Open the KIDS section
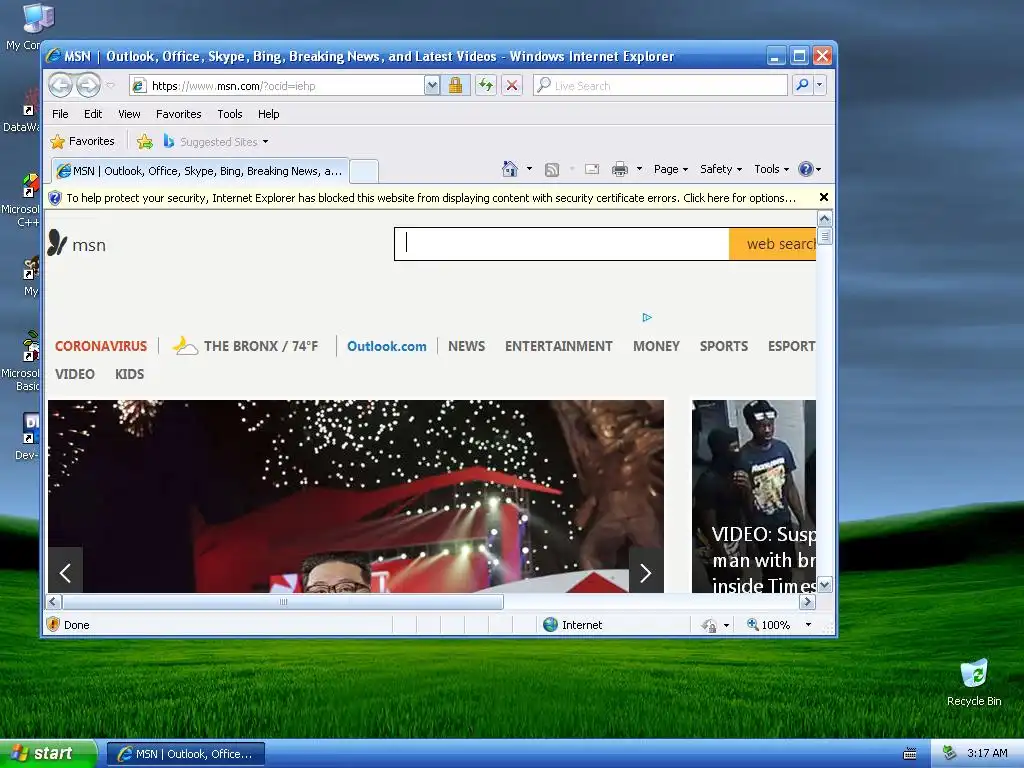1024x768 pixels. point(129,374)
